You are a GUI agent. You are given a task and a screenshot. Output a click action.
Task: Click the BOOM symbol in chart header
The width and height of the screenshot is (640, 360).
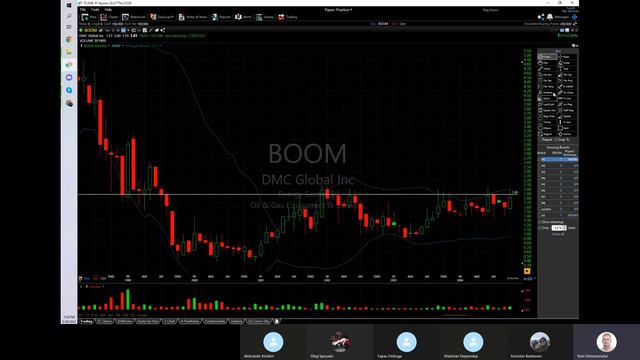tap(91, 30)
